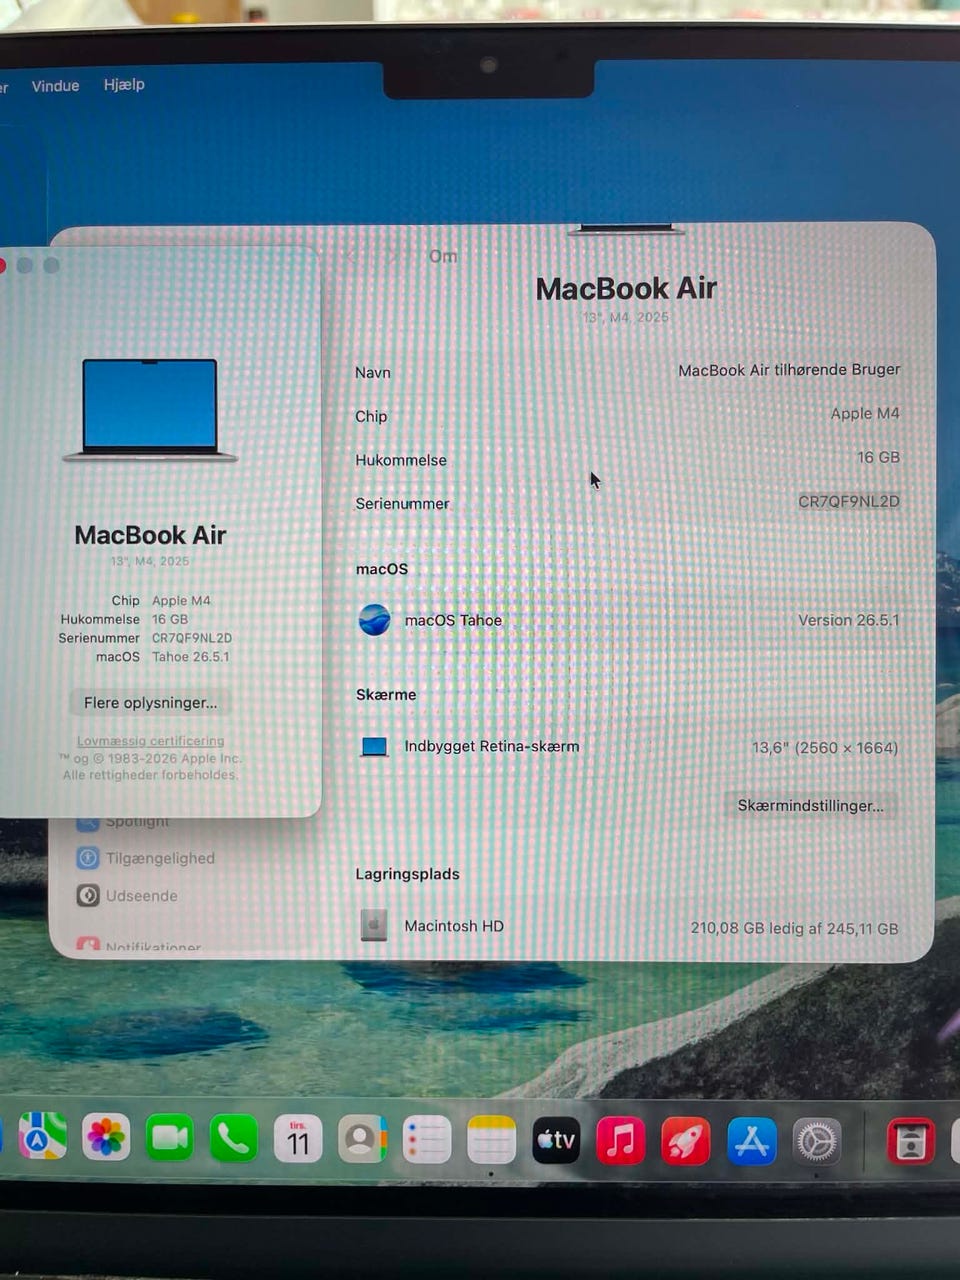Launch the Apple TV app
This screenshot has width=960, height=1280.
(556, 1140)
